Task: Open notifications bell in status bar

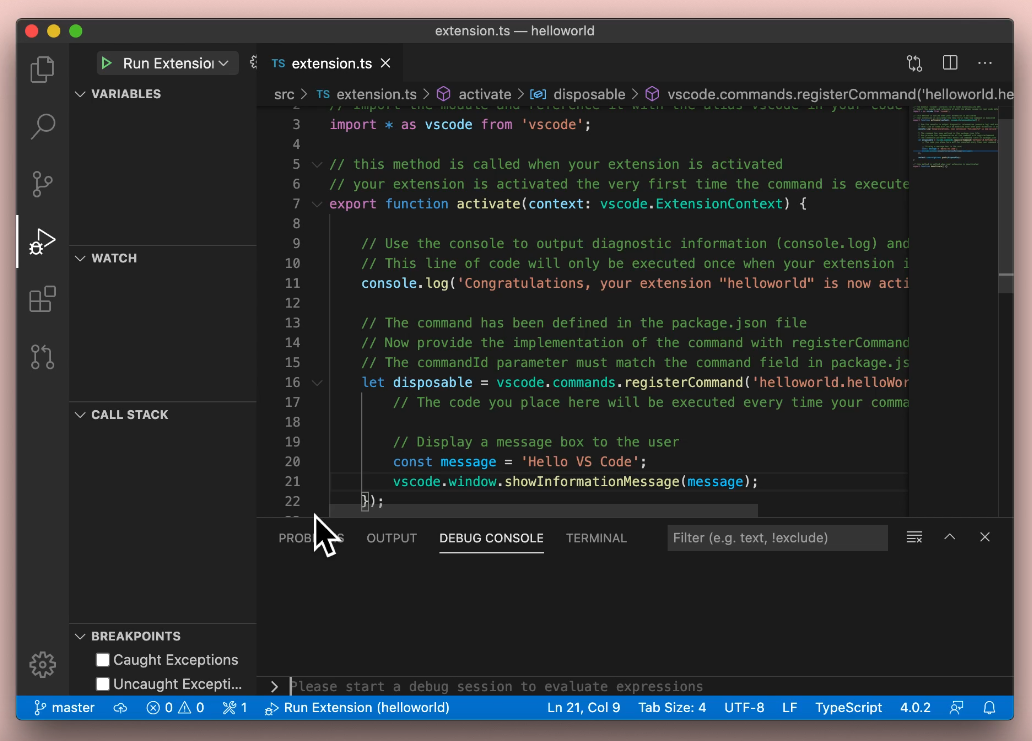Action: 989,707
